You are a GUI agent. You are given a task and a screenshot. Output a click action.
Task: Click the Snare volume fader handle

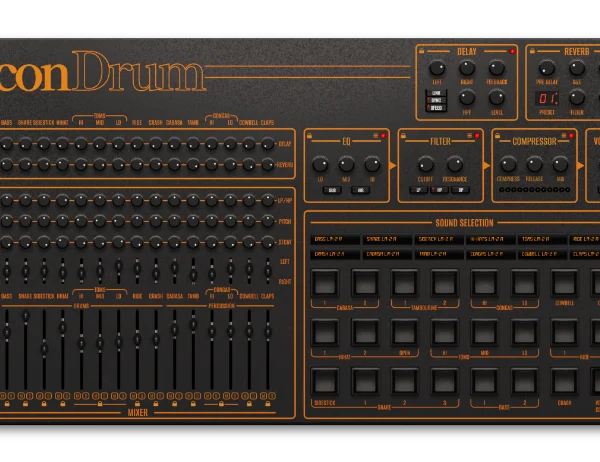(x=25, y=316)
